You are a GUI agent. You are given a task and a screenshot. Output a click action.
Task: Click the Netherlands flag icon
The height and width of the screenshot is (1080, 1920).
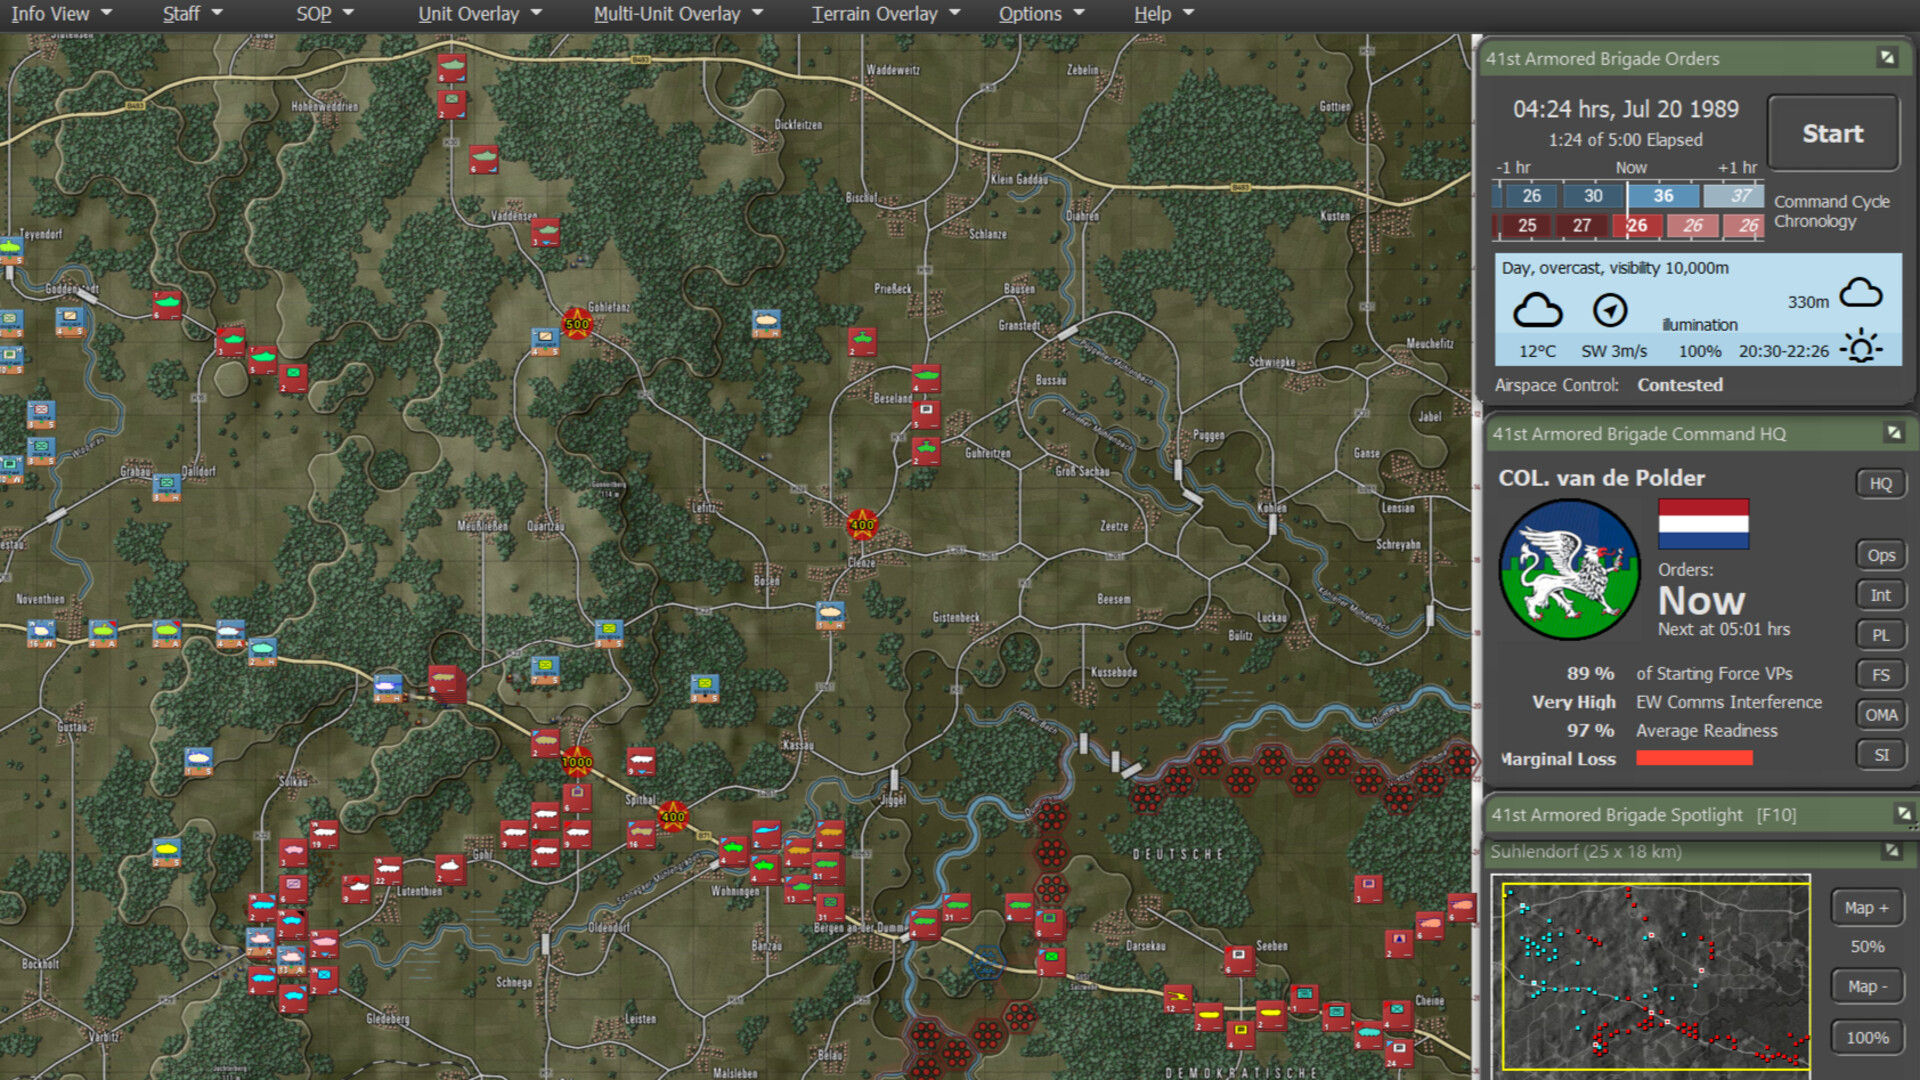[1703, 524]
